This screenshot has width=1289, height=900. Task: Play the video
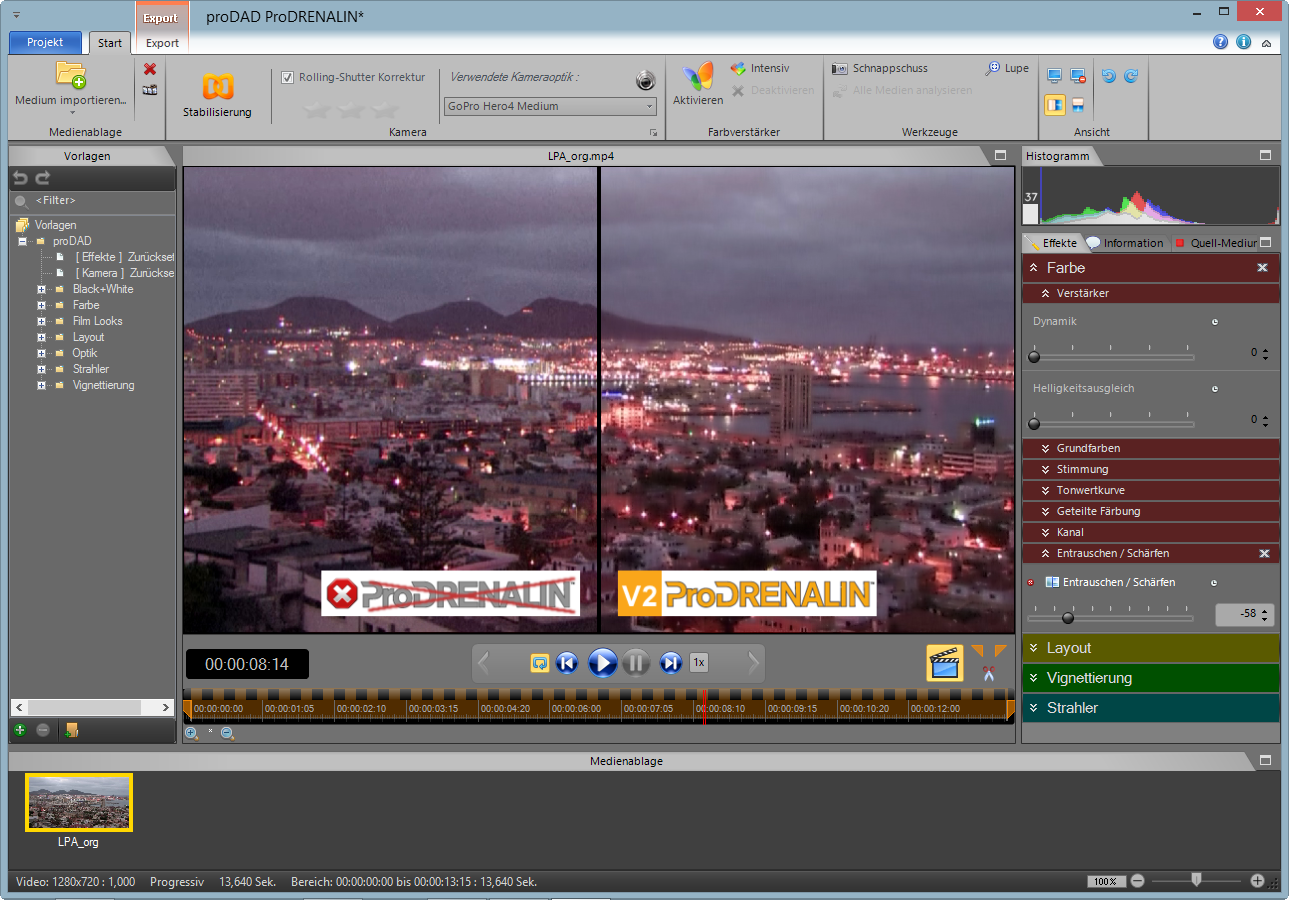(602, 663)
